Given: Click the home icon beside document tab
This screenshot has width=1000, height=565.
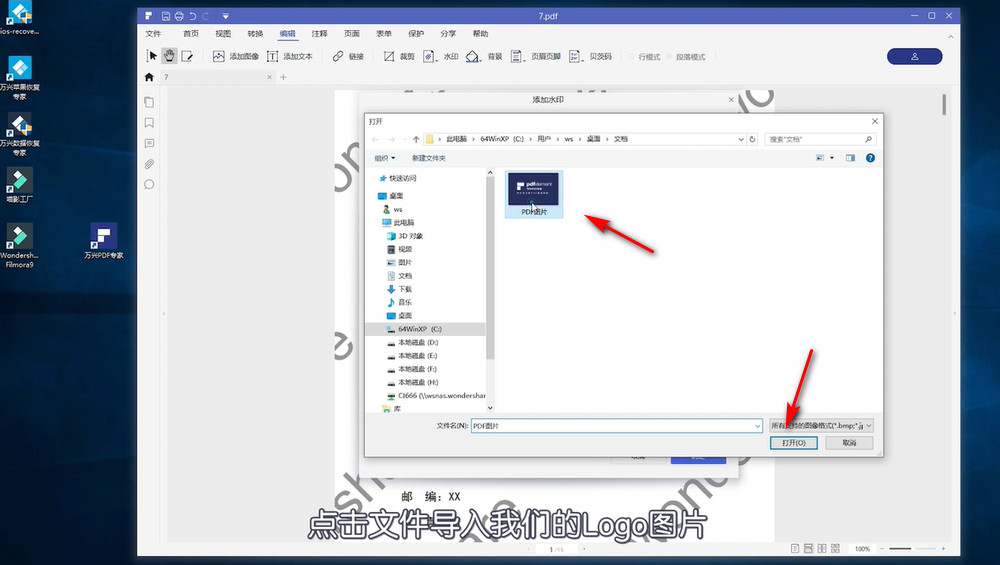Looking at the screenshot, I should [149, 77].
